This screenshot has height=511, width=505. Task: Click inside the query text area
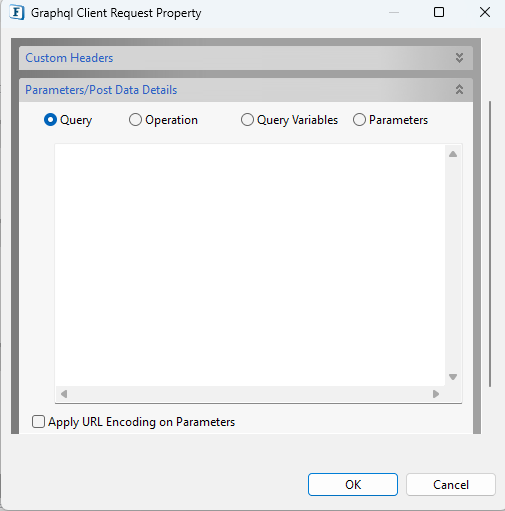coord(250,265)
